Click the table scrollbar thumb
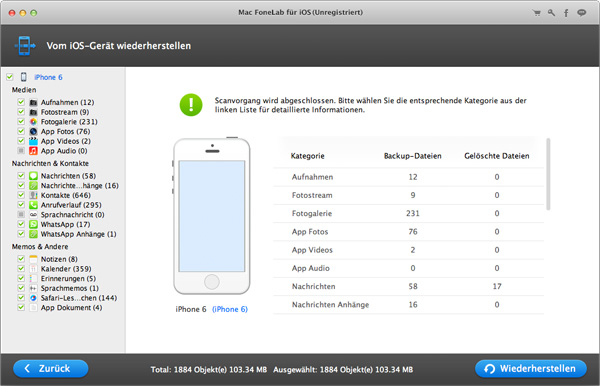 coord(548,174)
